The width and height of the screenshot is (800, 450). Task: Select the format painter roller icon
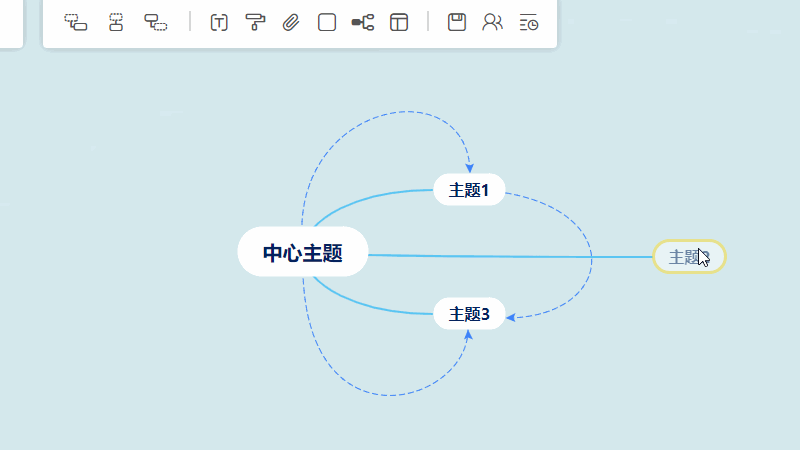point(255,22)
